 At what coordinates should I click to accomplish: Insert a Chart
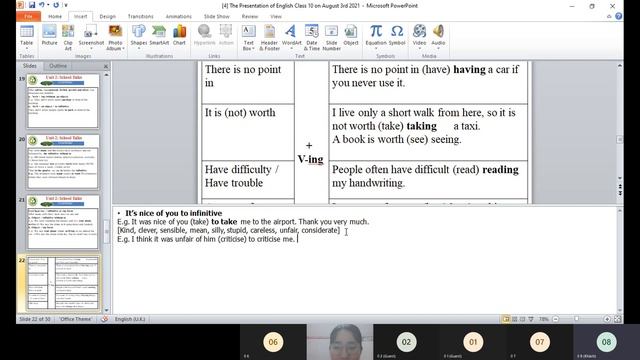tap(179, 36)
